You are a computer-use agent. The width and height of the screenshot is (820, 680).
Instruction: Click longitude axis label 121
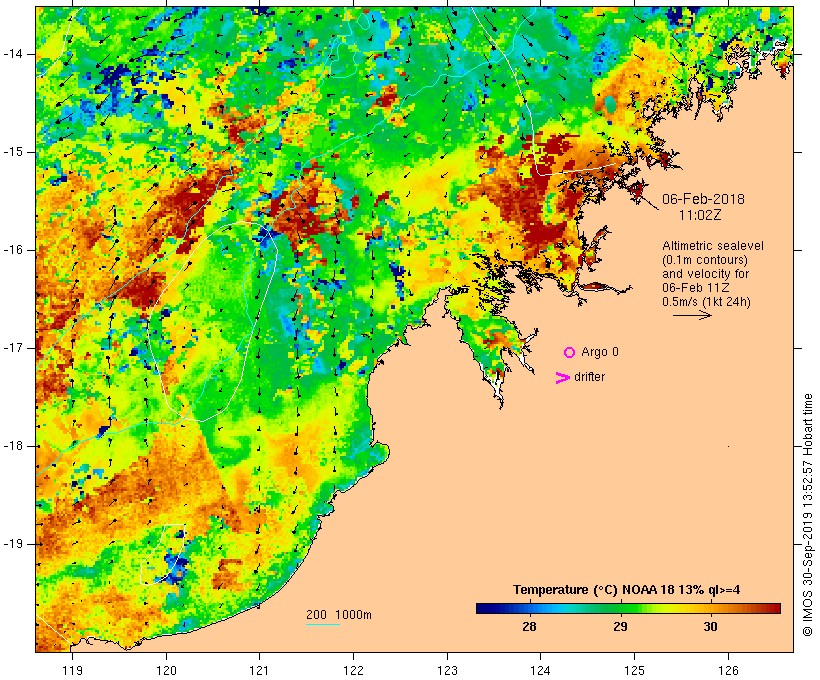click(259, 670)
